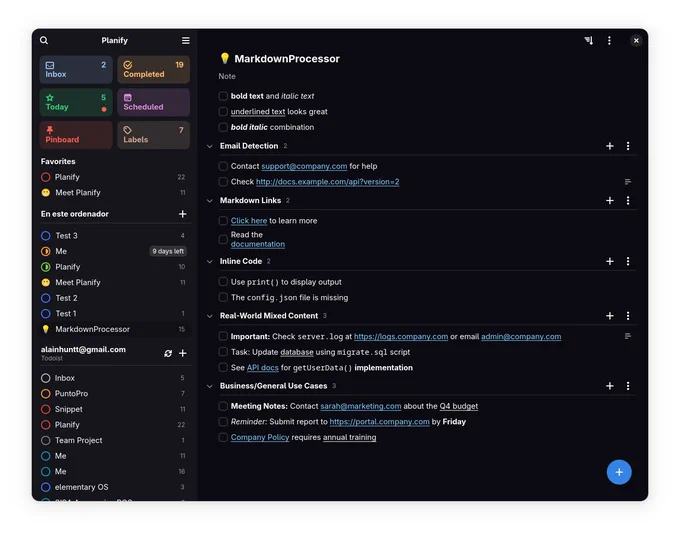Collapse the Real-World Mixed Content section
The height and width of the screenshot is (536, 680).
pos(210,316)
